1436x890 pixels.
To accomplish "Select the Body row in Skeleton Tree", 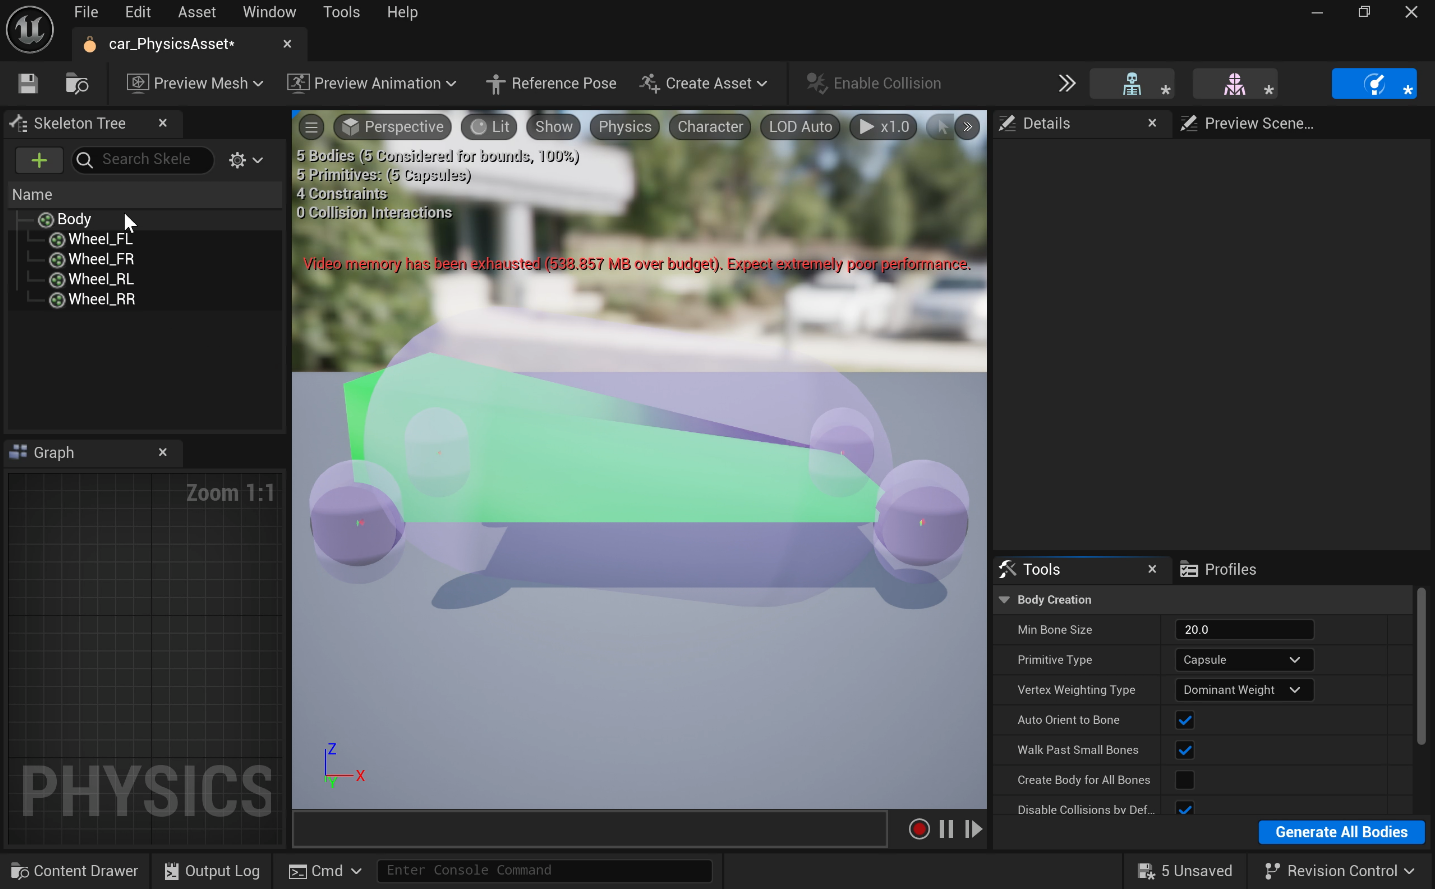I will [145, 220].
